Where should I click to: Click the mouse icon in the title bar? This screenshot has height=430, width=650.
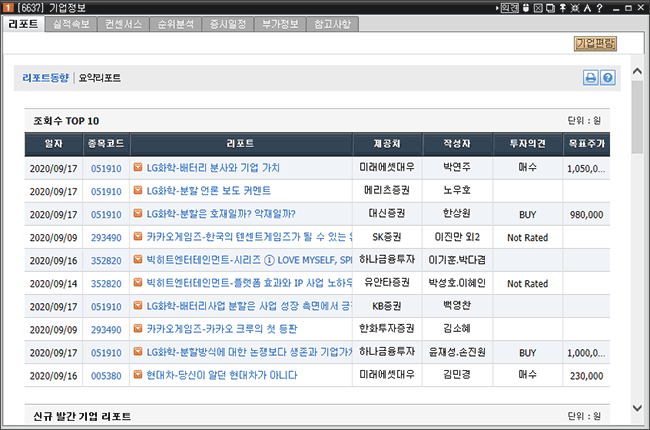tap(526, 8)
